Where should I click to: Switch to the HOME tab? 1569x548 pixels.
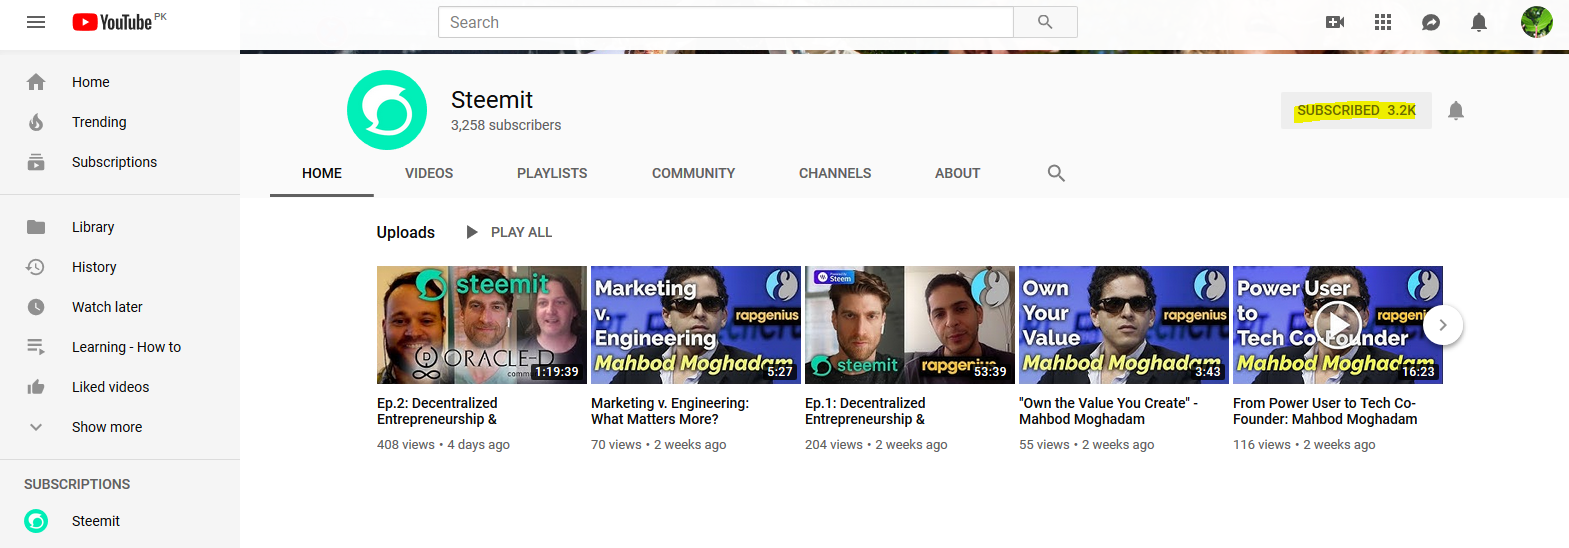click(322, 173)
